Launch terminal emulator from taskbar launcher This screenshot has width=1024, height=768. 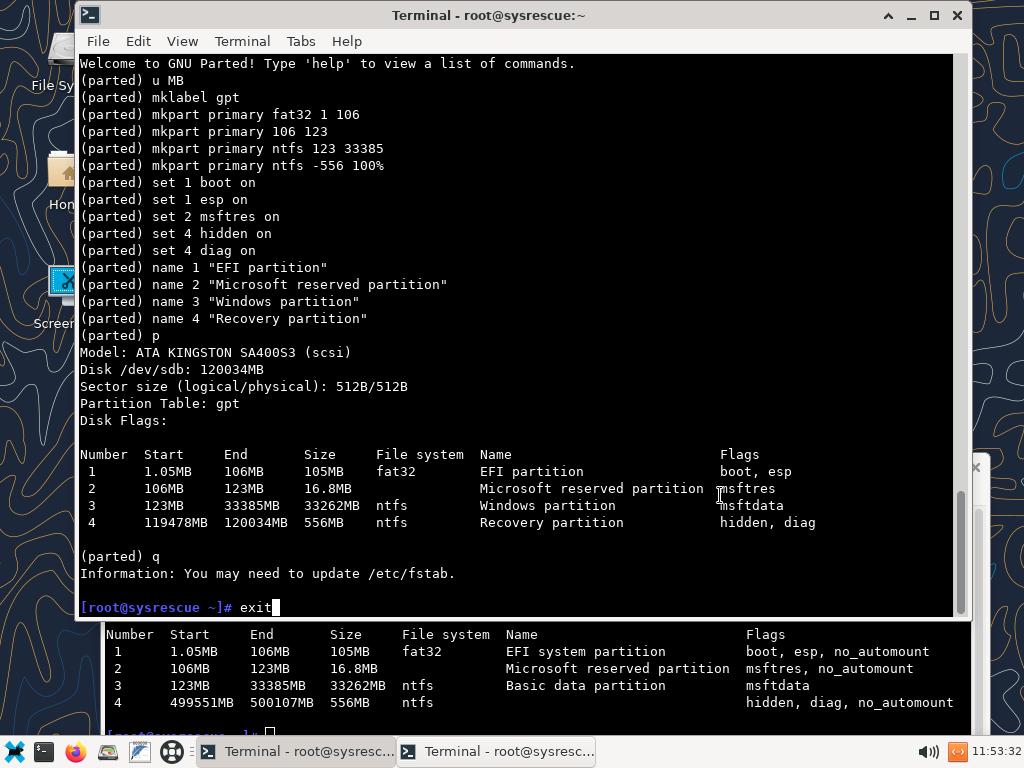(44, 752)
